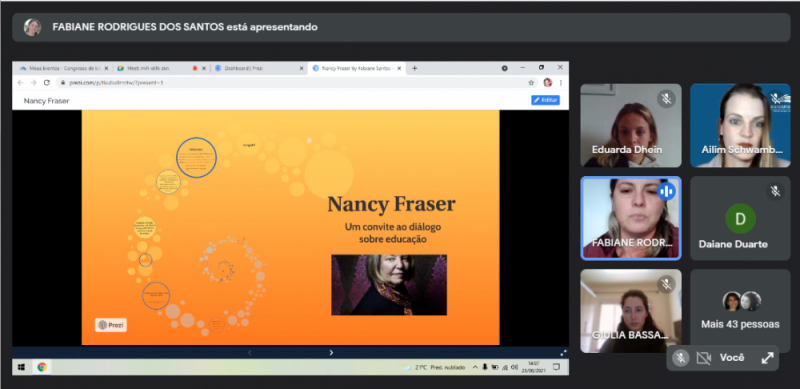Open the Mais 43 pessoas tile
The image size is (800, 389).
[740, 311]
